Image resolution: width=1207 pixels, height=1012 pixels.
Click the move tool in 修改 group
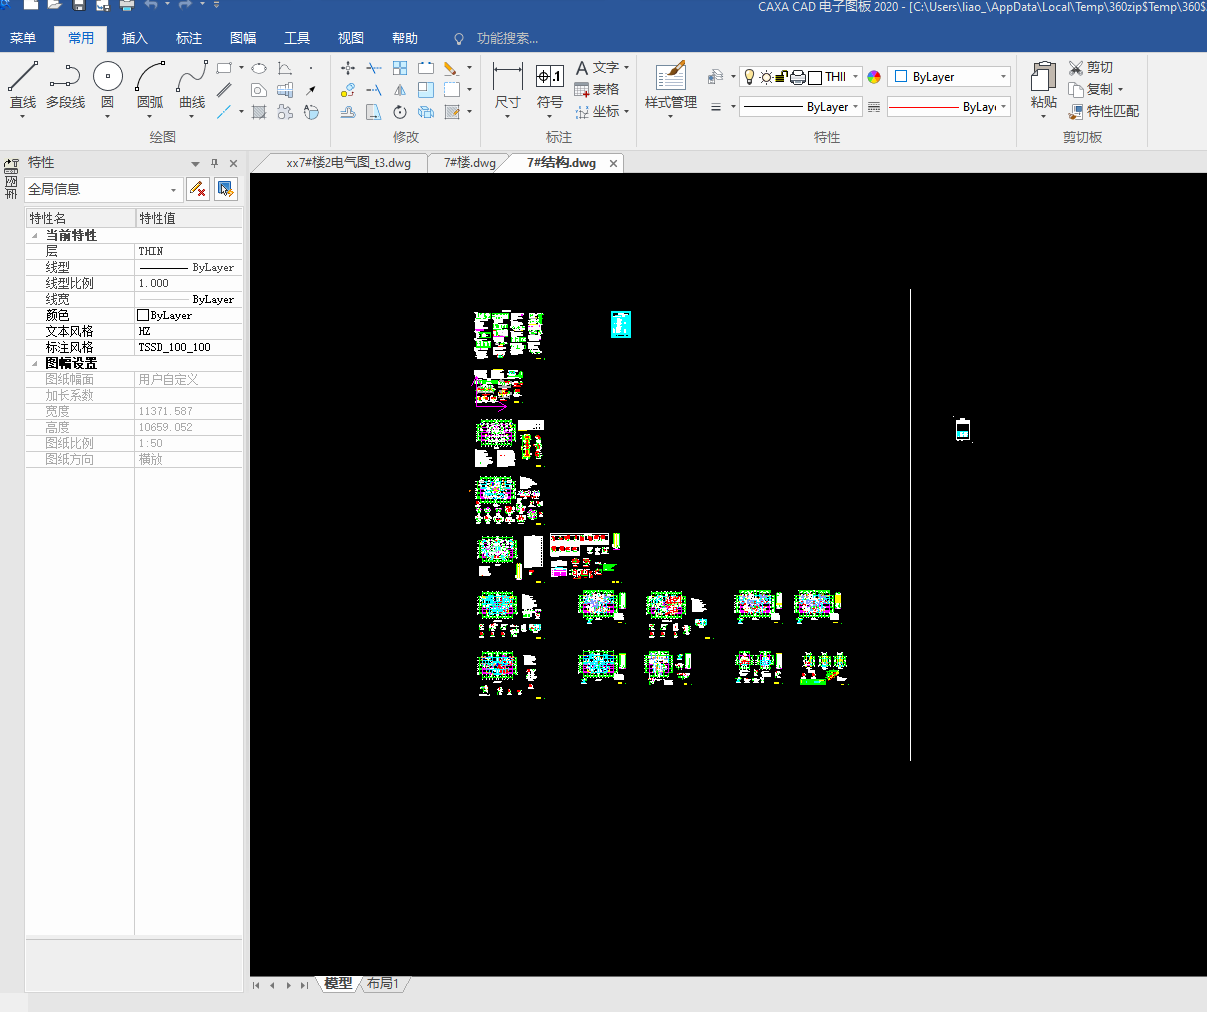pos(347,68)
